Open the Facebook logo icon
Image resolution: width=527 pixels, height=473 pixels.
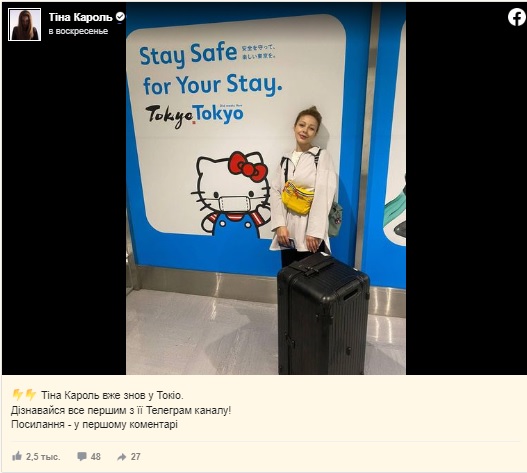pos(517,17)
